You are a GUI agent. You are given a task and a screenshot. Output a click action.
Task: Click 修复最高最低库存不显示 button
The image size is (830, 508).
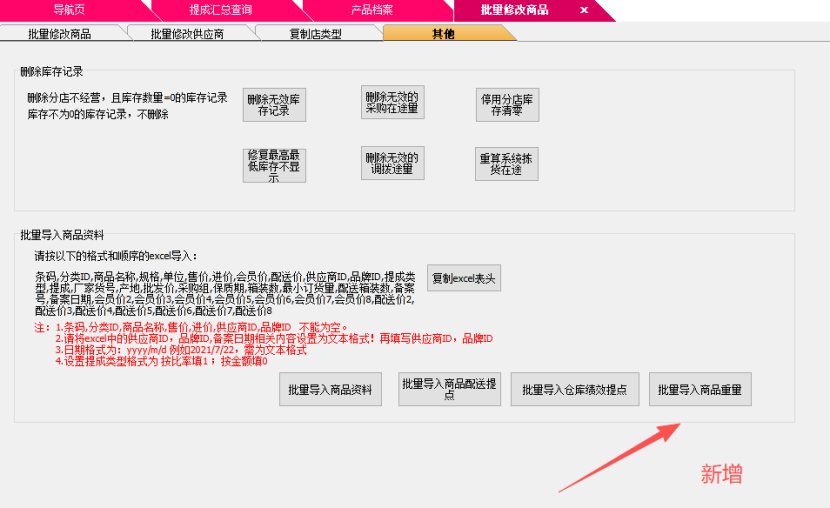(274, 166)
